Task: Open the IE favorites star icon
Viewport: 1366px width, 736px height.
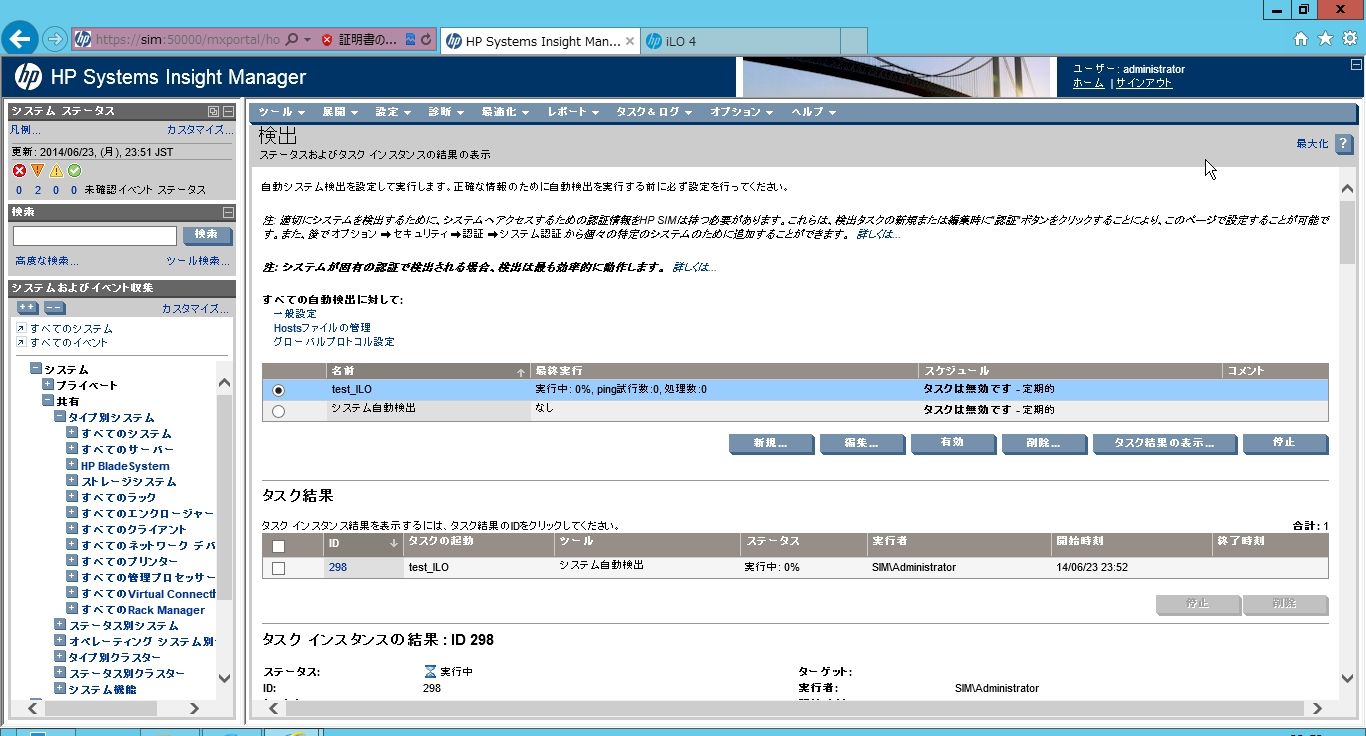Action: point(1325,39)
